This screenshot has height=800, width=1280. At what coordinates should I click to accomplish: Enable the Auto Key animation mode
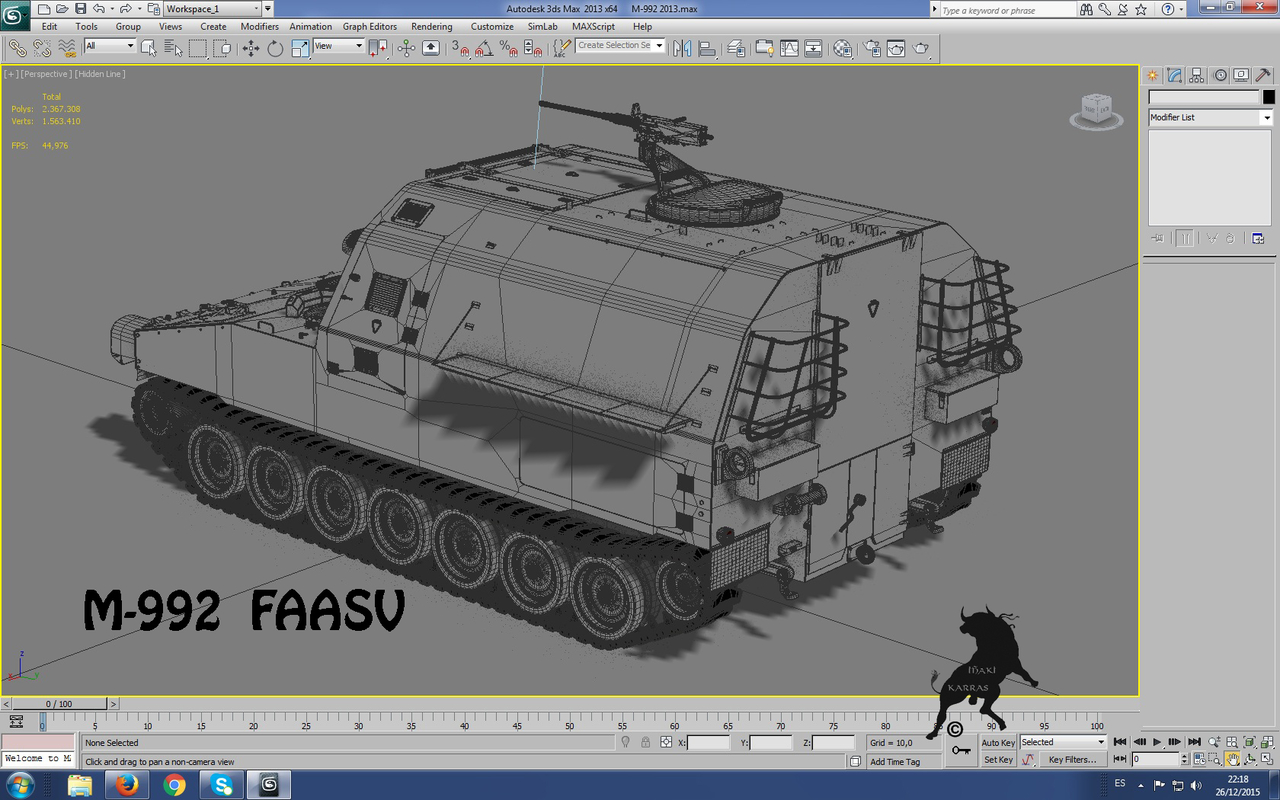coord(998,743)
